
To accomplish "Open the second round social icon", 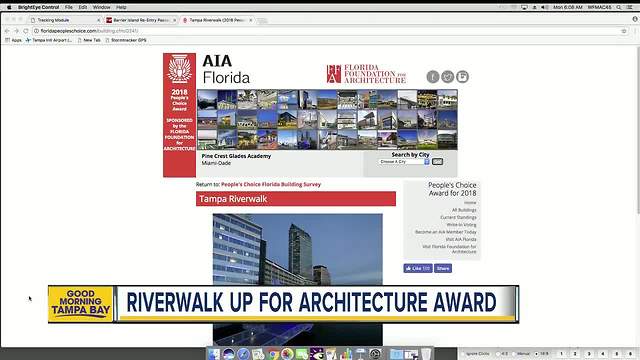I will [447, 77].
